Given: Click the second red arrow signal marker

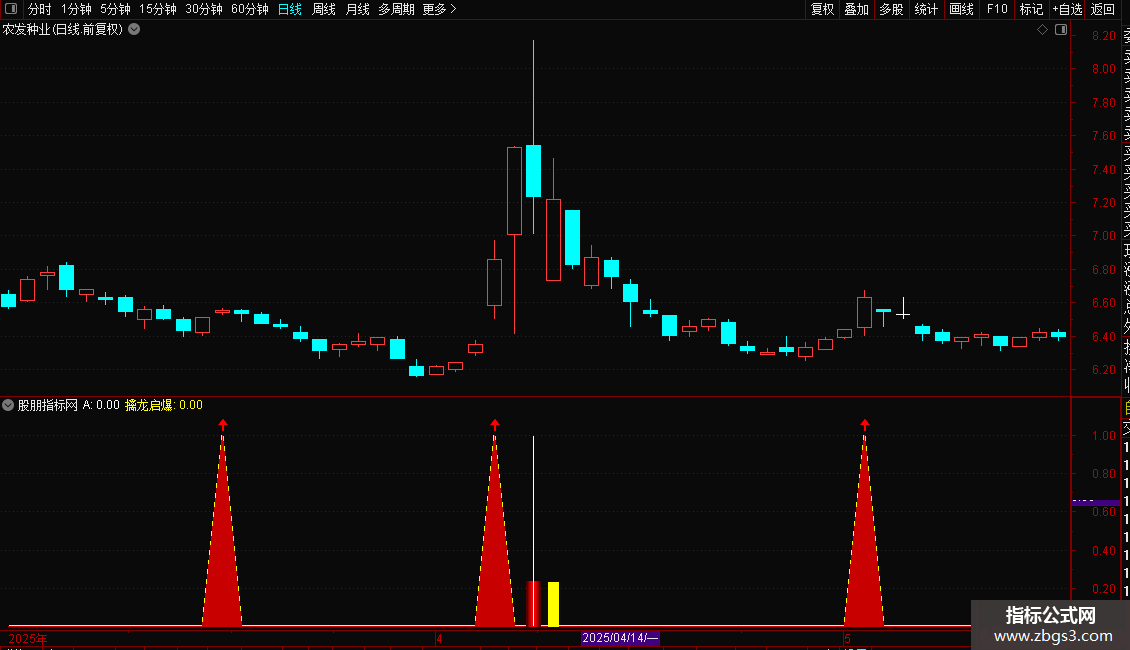Looking at the screenshot, I should click(494, 424).
